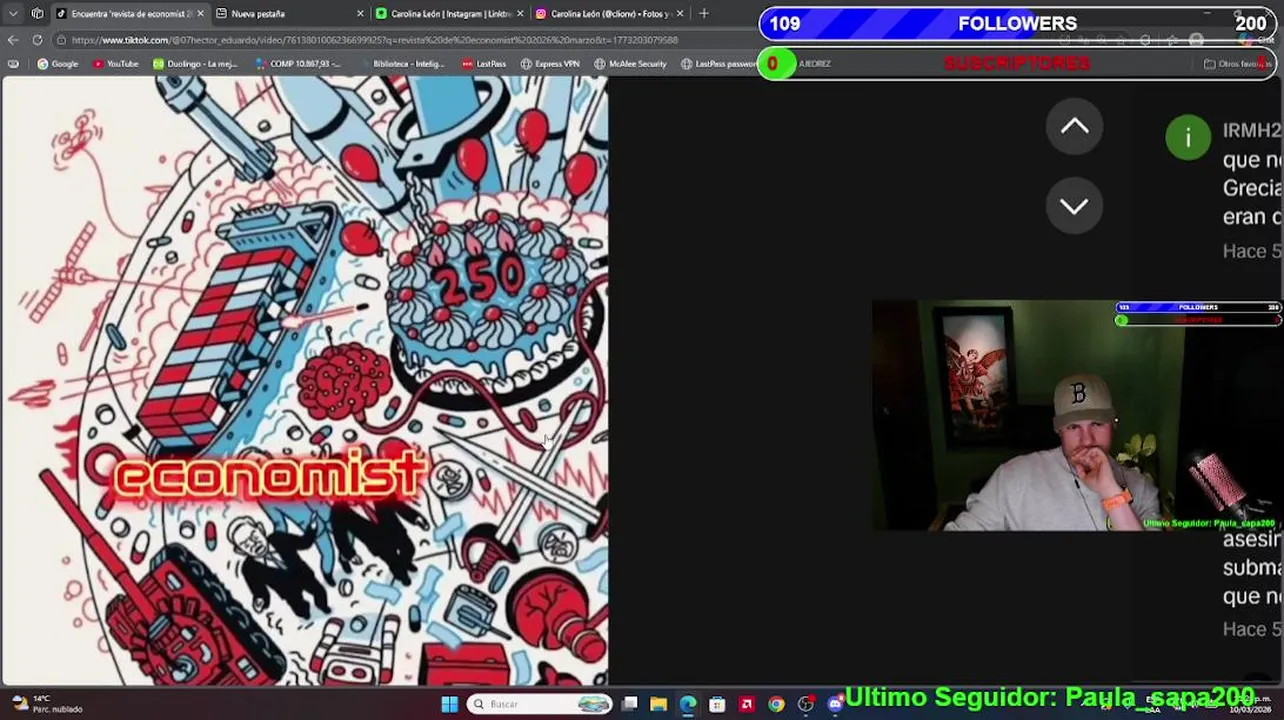Open the YouTube bookmark

pos(115,64)
